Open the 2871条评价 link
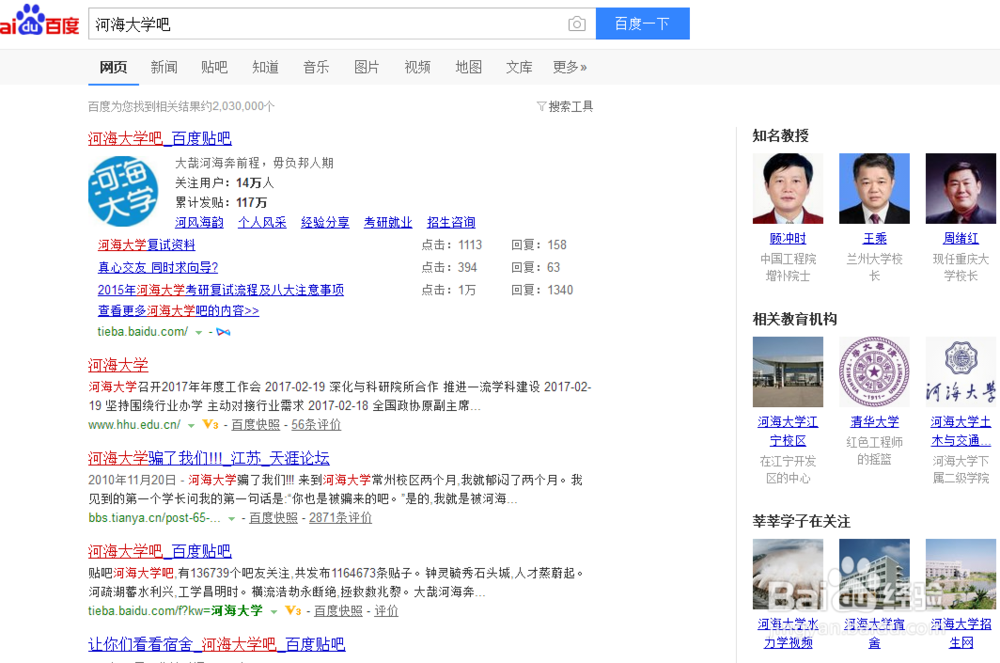The height and width of the screenshot is (663, 1000). [341, 518]
